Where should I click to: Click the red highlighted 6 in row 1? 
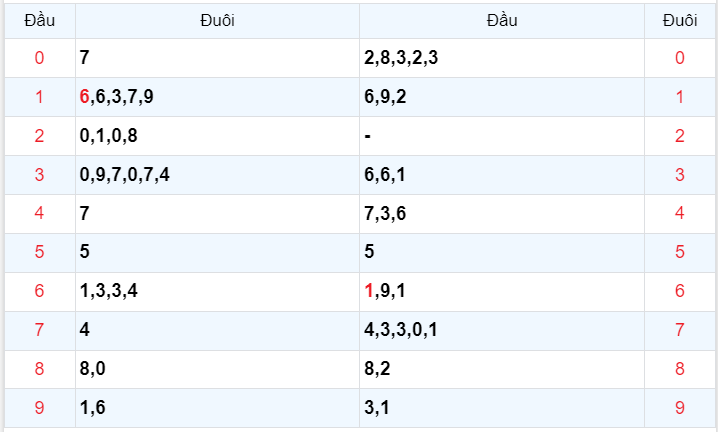[x=85, y=97]
